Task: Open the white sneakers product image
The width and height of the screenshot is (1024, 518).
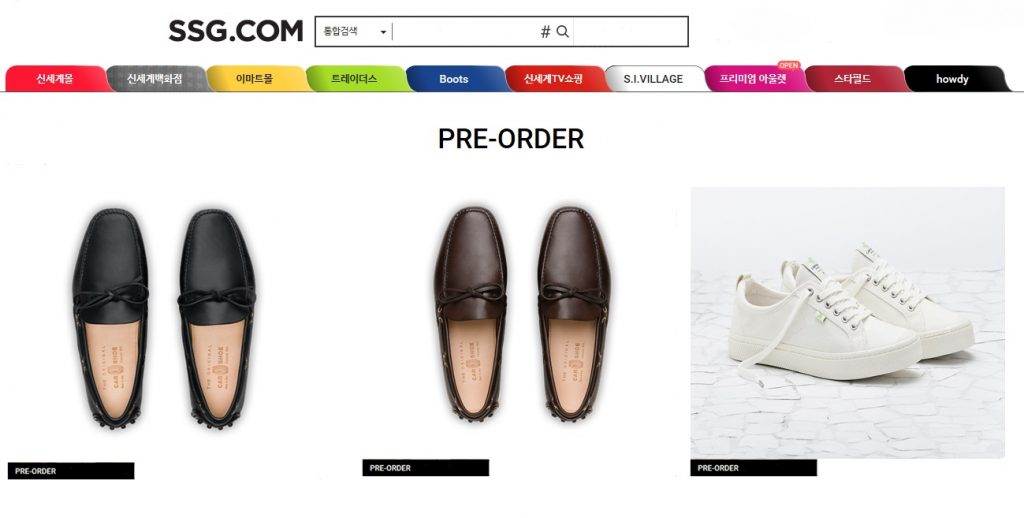Action: coord(847,320)
